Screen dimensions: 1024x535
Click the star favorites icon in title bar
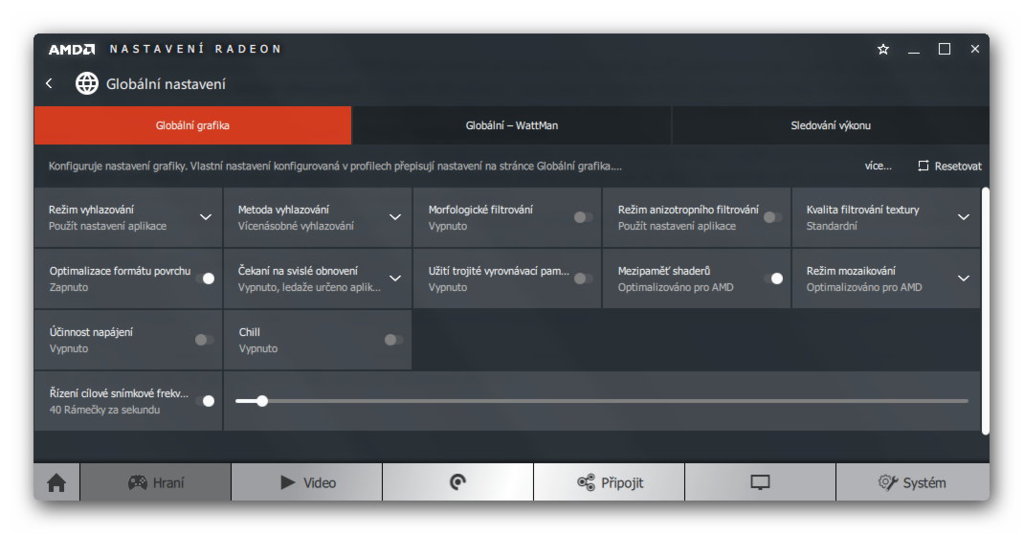coord(883,49)
